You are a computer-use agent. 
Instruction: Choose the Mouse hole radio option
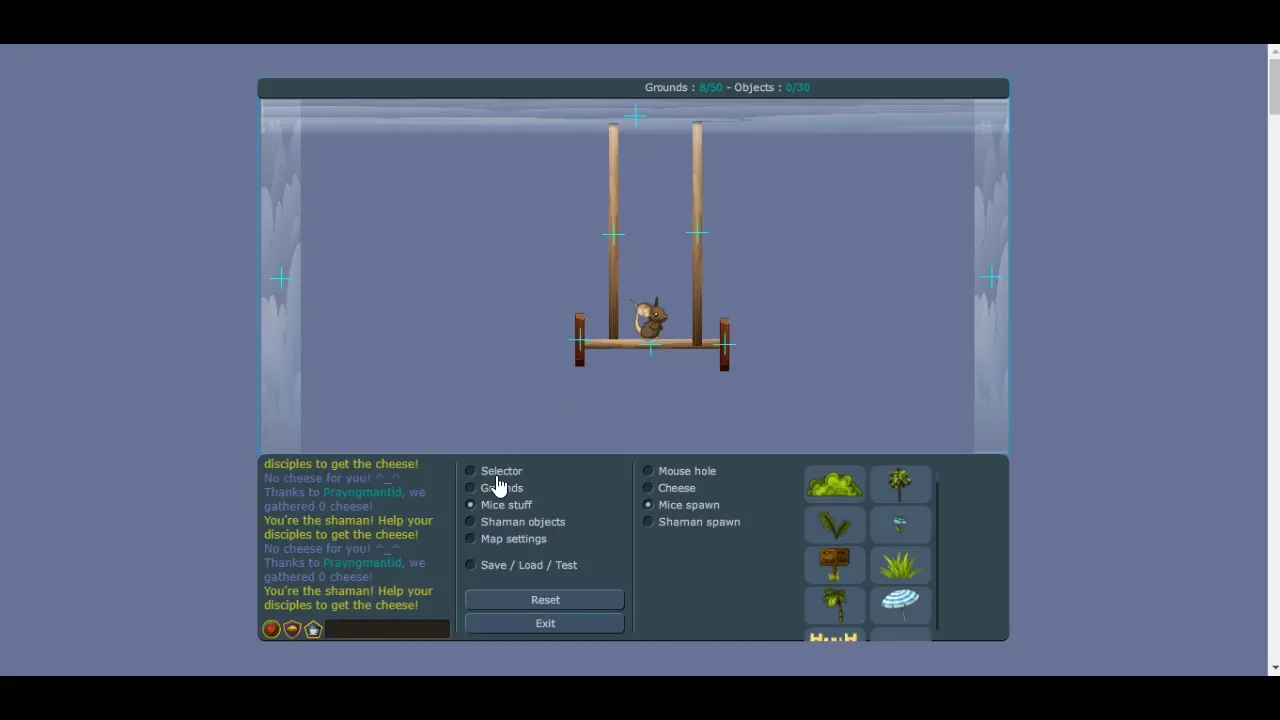click(648, 471)
